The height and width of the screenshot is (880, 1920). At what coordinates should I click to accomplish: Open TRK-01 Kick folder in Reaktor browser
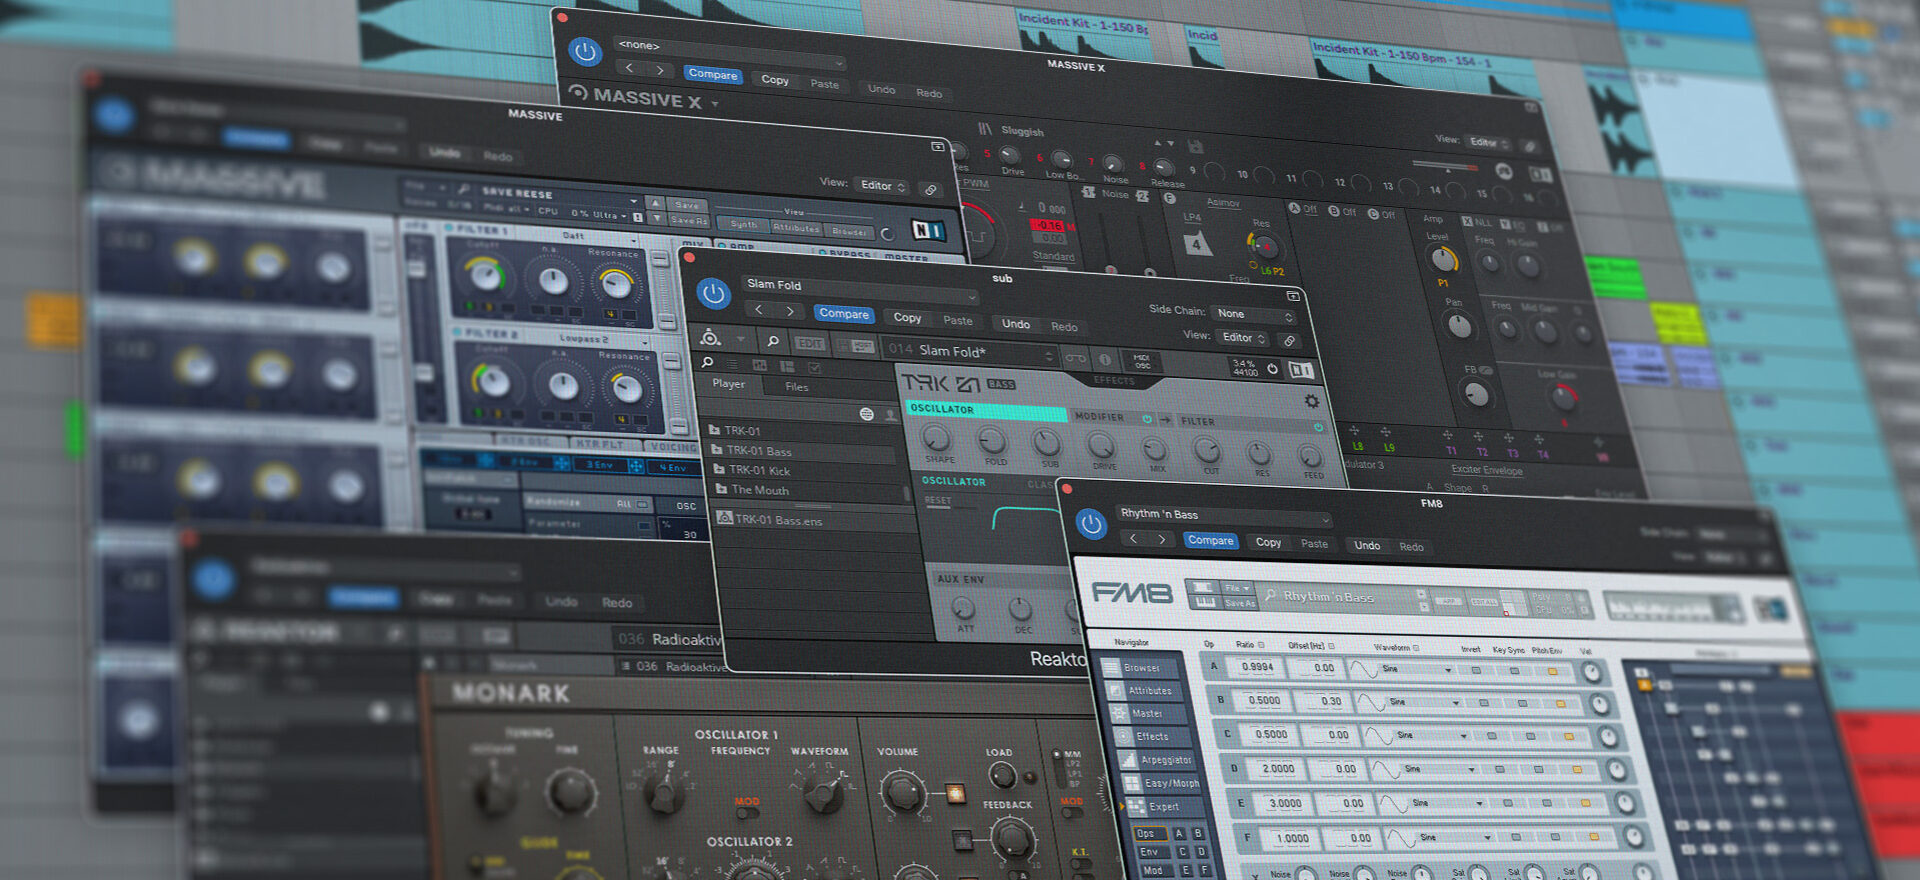804,471
